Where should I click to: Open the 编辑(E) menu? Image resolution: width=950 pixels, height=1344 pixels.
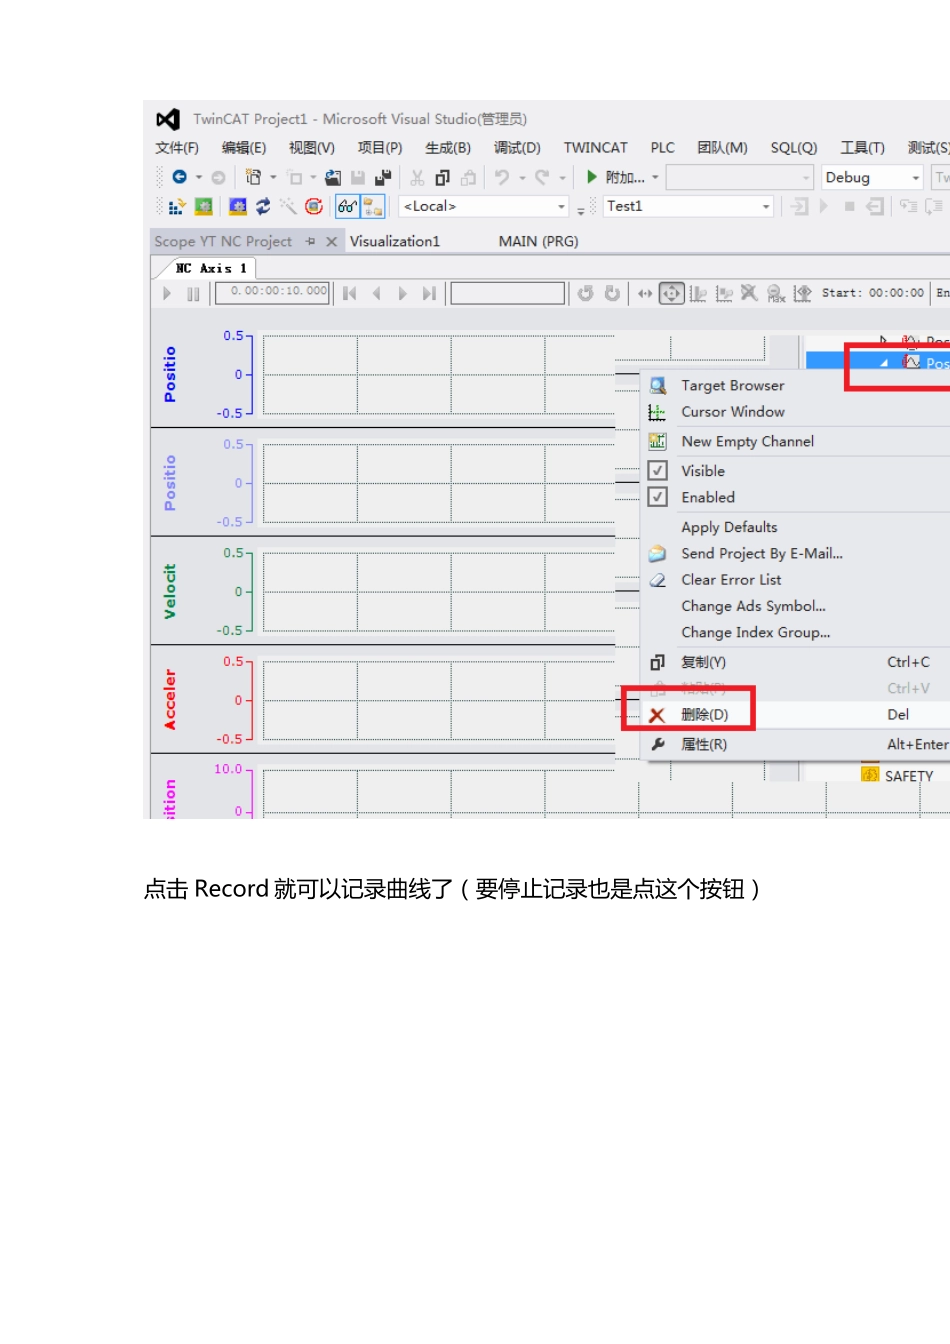[244, 148]
